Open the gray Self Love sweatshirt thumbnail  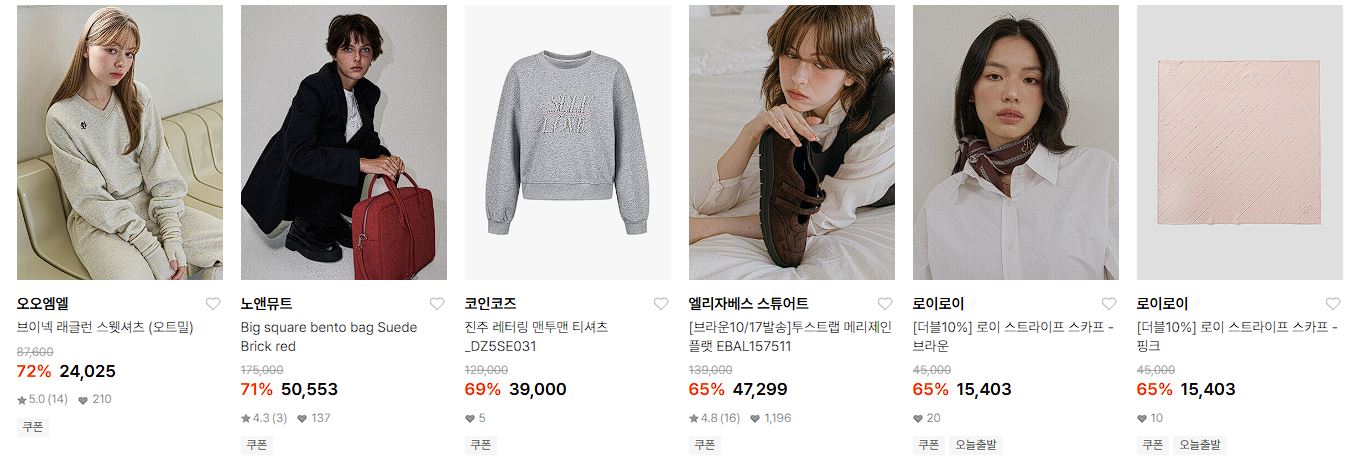568,142
